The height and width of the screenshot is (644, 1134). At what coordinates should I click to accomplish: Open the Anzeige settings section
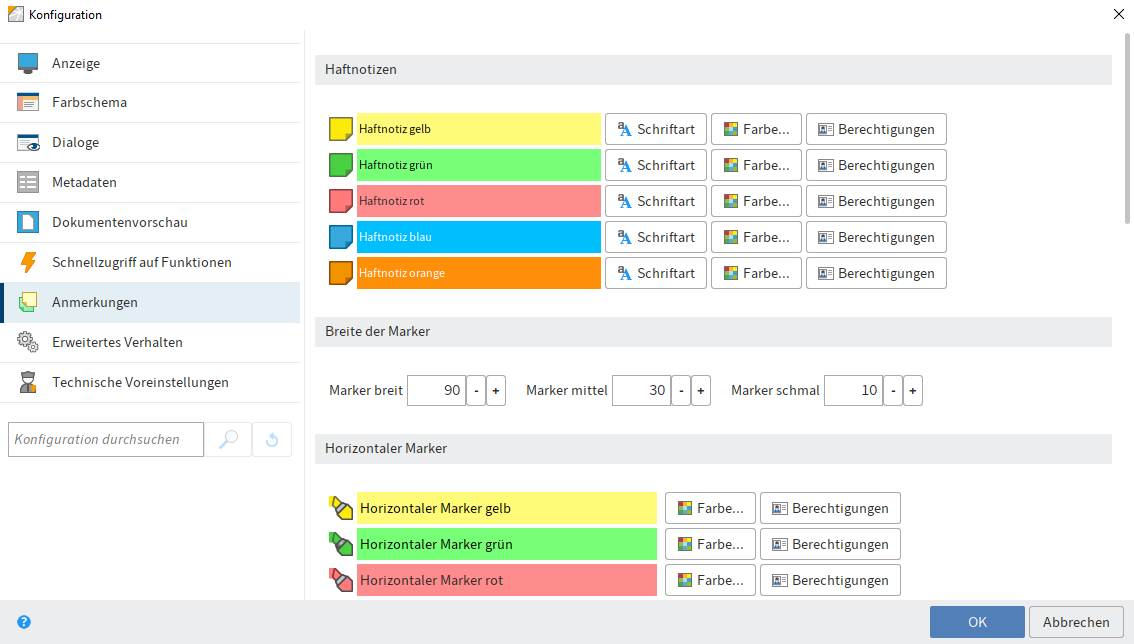150,63
